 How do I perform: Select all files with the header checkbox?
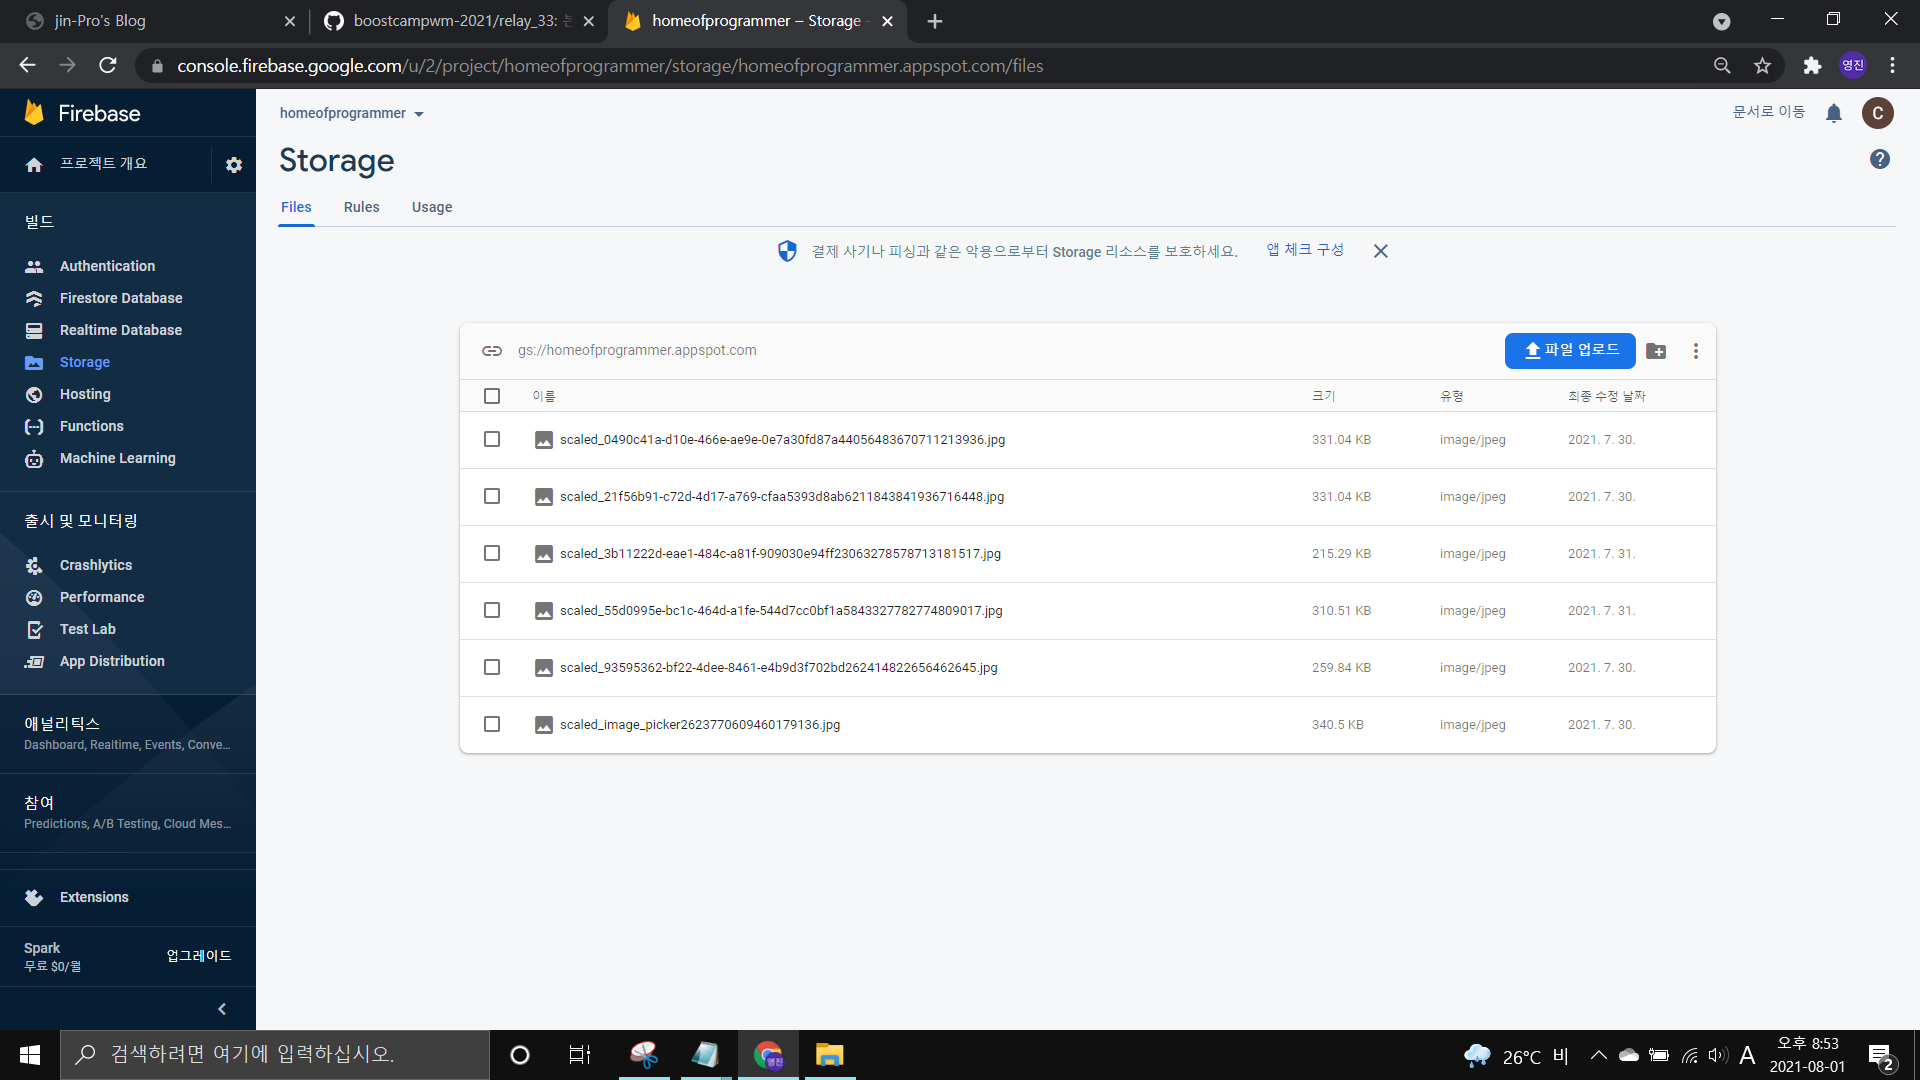(x=491, y=396)
